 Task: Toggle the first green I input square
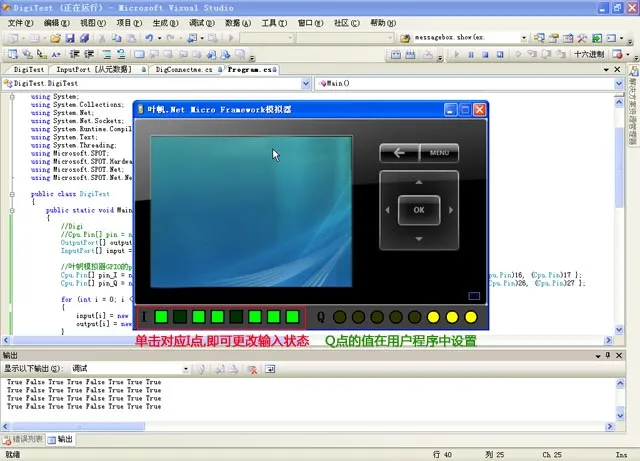[161, 317]
